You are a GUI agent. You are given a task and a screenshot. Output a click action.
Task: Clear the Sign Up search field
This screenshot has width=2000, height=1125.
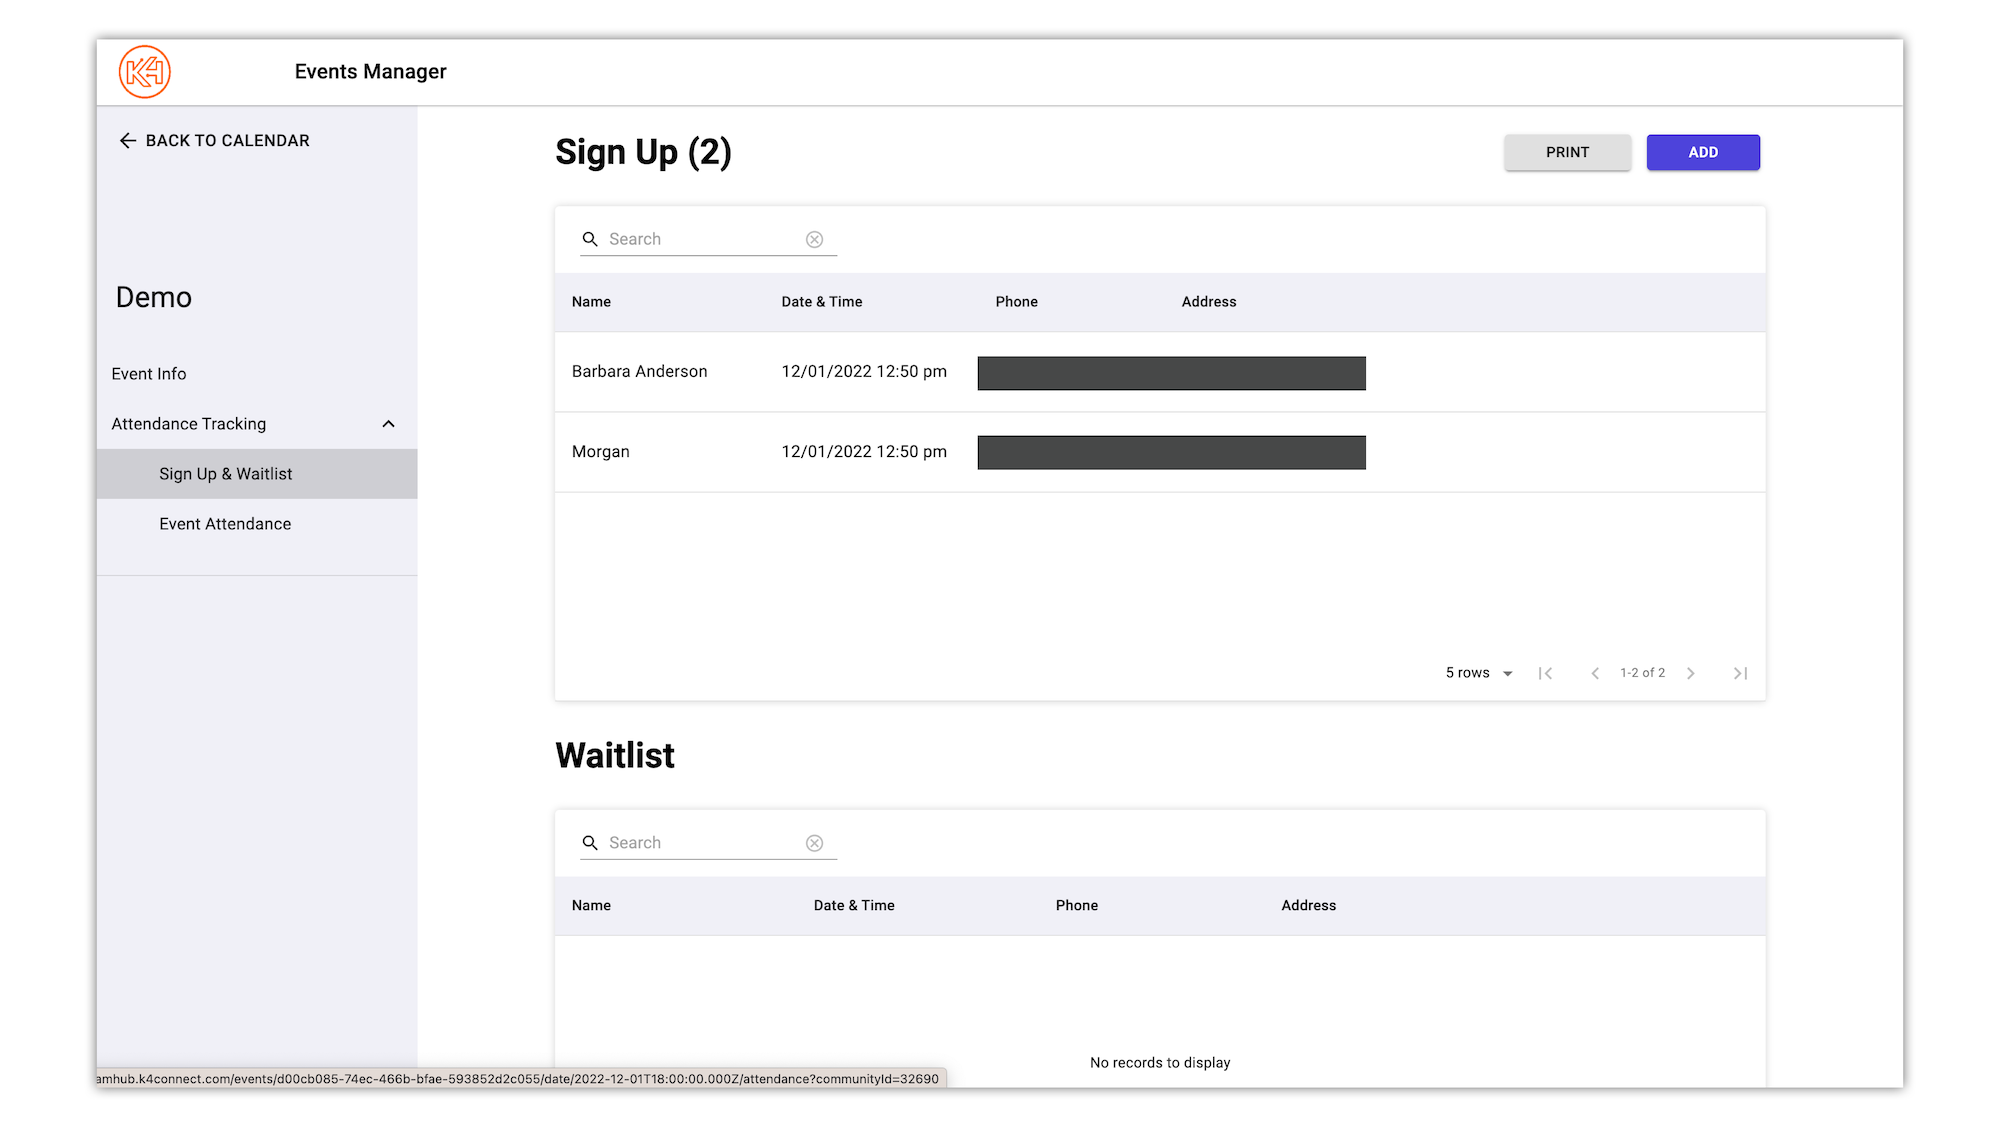814,239
